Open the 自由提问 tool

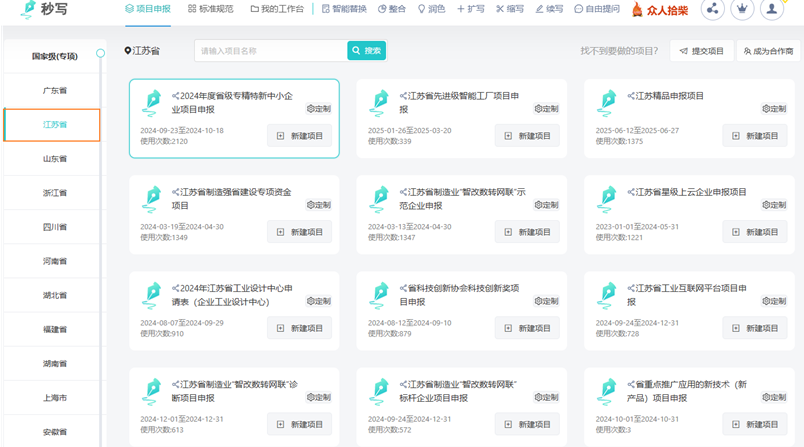[597, 9]
